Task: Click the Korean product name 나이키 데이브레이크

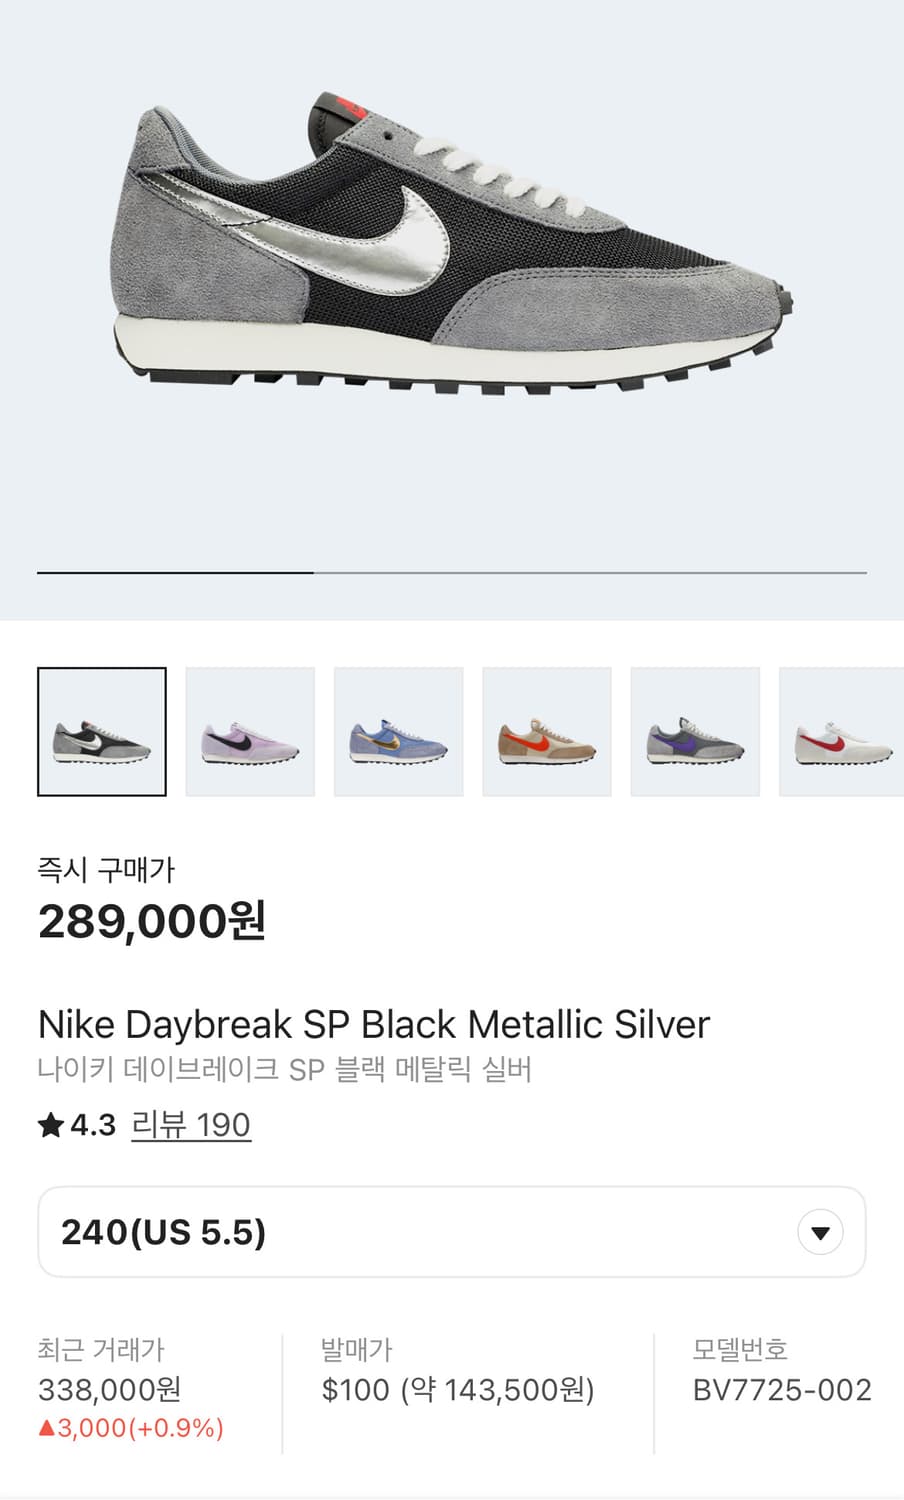Action: (284, 1070)
